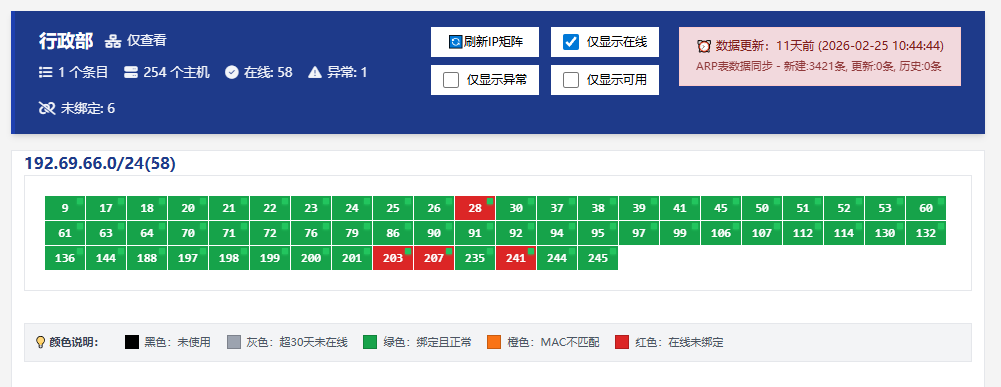The width and height of the screenshot is (1001, 387).
Task: Enable the 仅显示可用 checkbox
Action: pos(571,80)
